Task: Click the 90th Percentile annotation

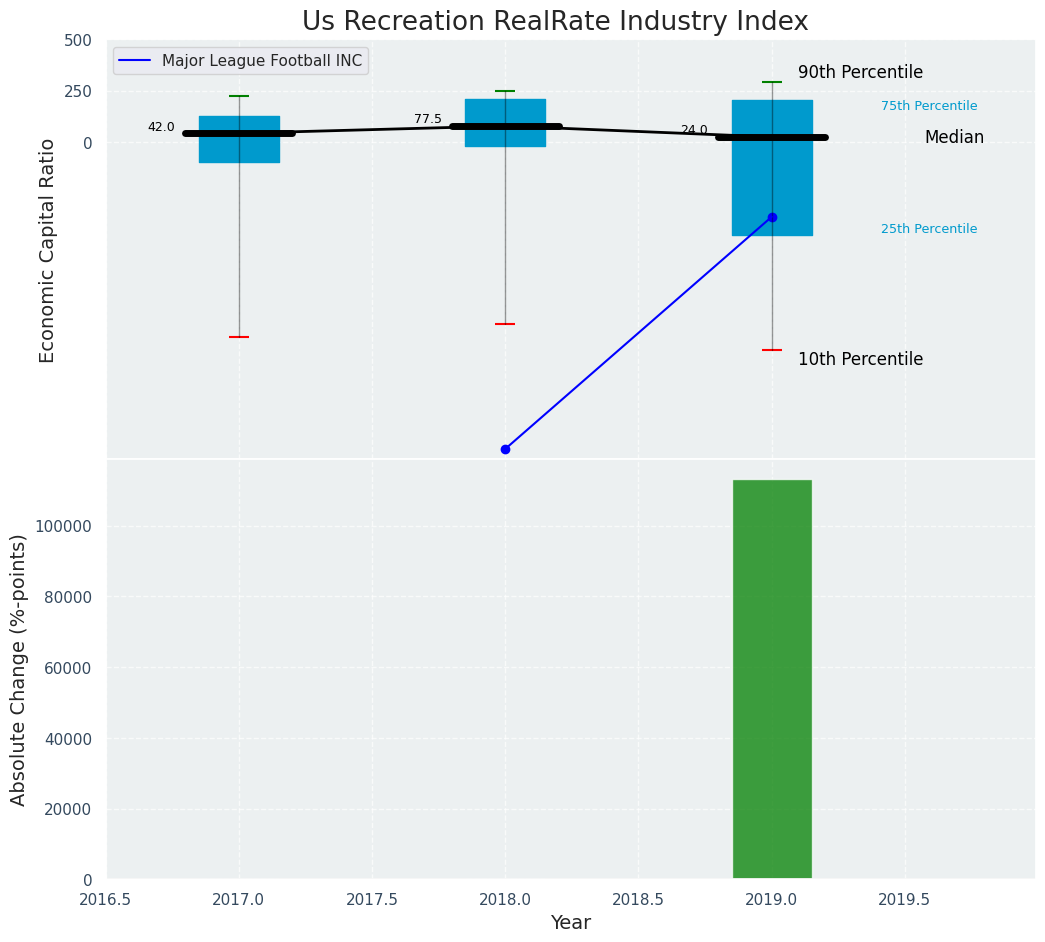Action: click(x=860, y=73)
